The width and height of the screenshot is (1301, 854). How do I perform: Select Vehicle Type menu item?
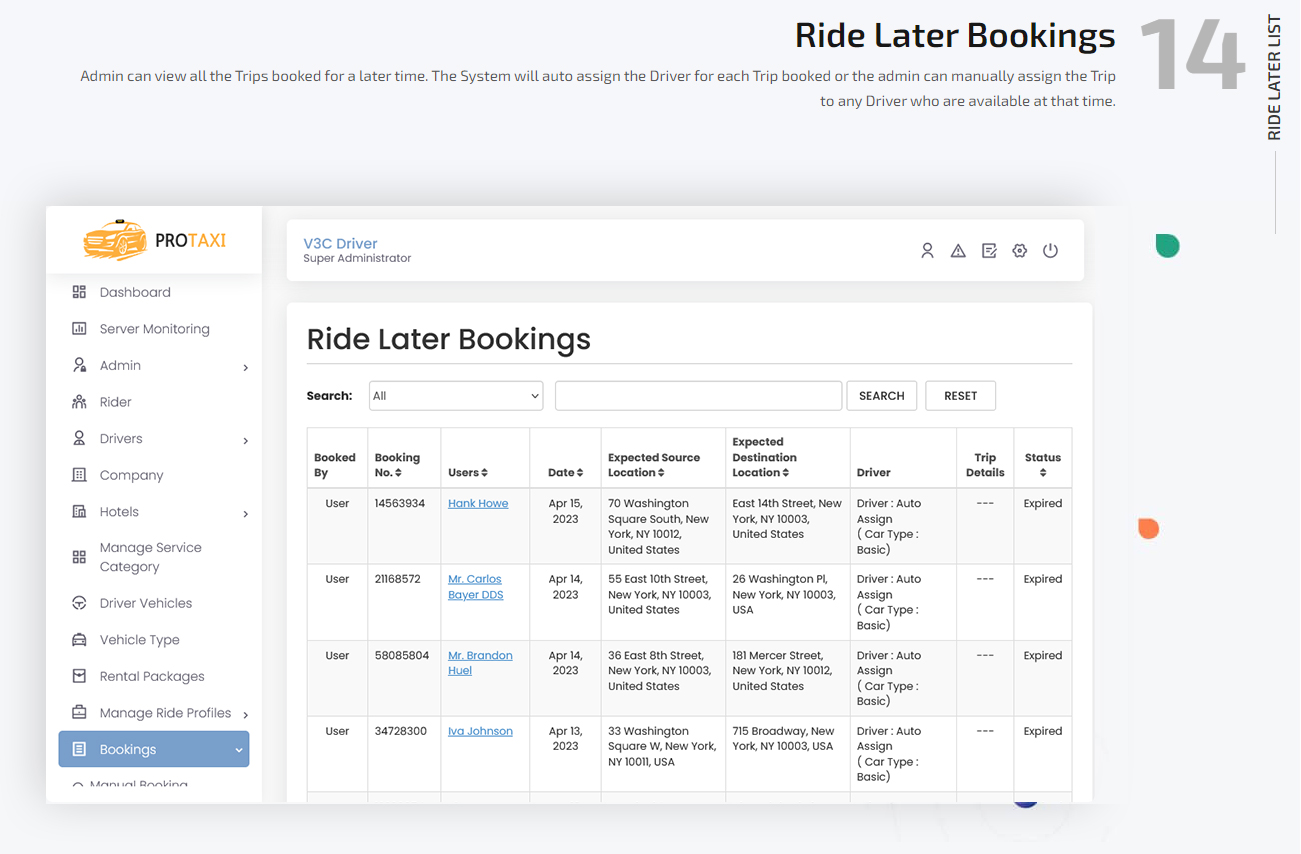pyautogui.click(x=140, y=640)
